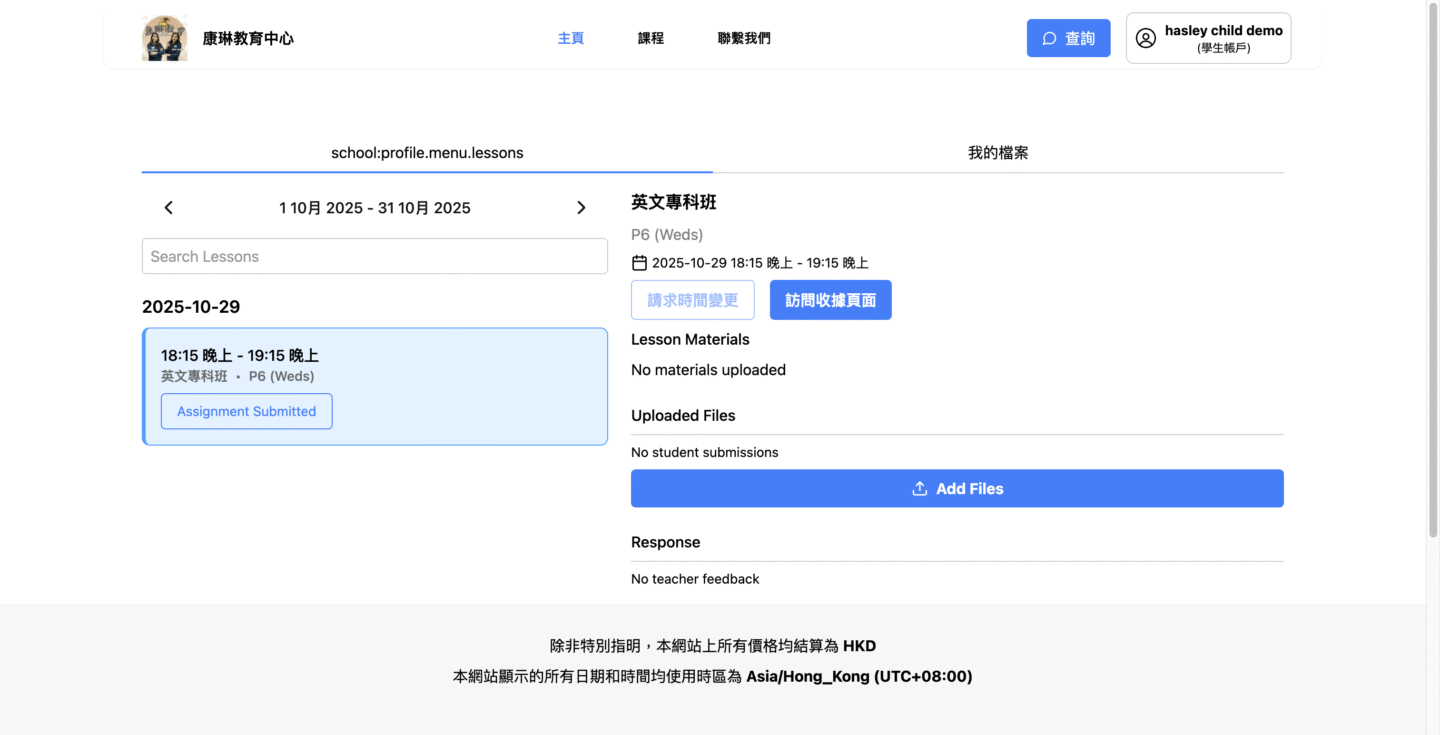Select the school:profile.menu.lessons tab
This screenshot has height=735, width=1440.
pyautogui.click(x=427, y=153)
